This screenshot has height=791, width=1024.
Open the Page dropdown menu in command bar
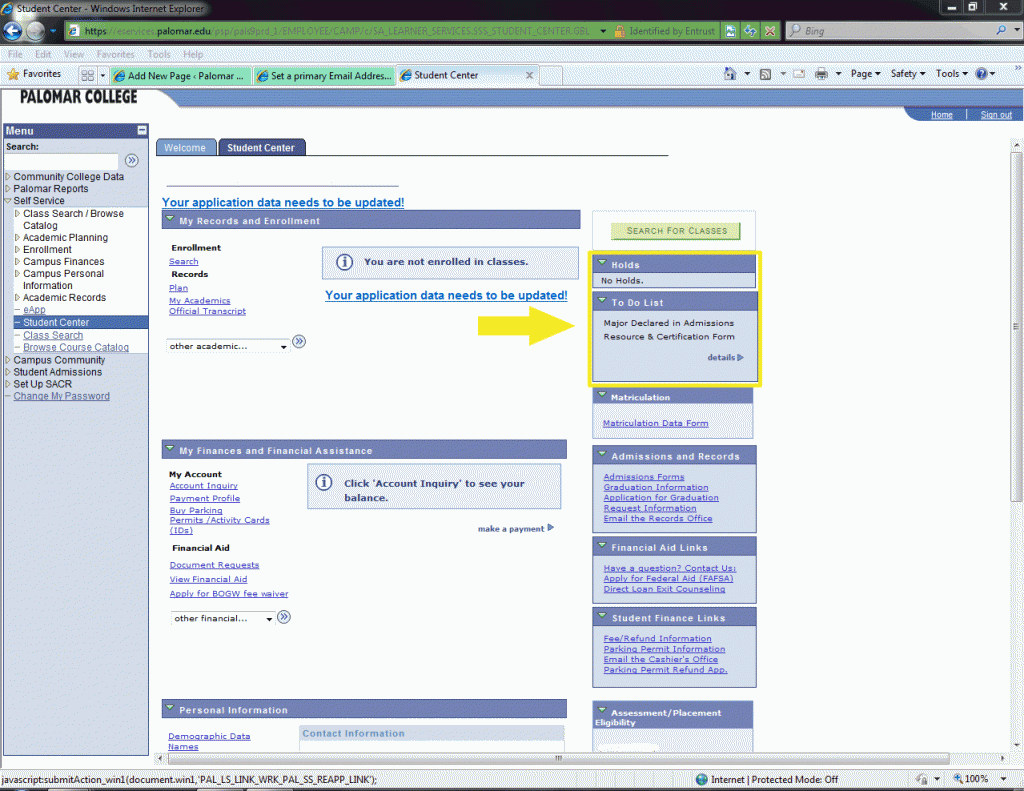click(865, 74)
